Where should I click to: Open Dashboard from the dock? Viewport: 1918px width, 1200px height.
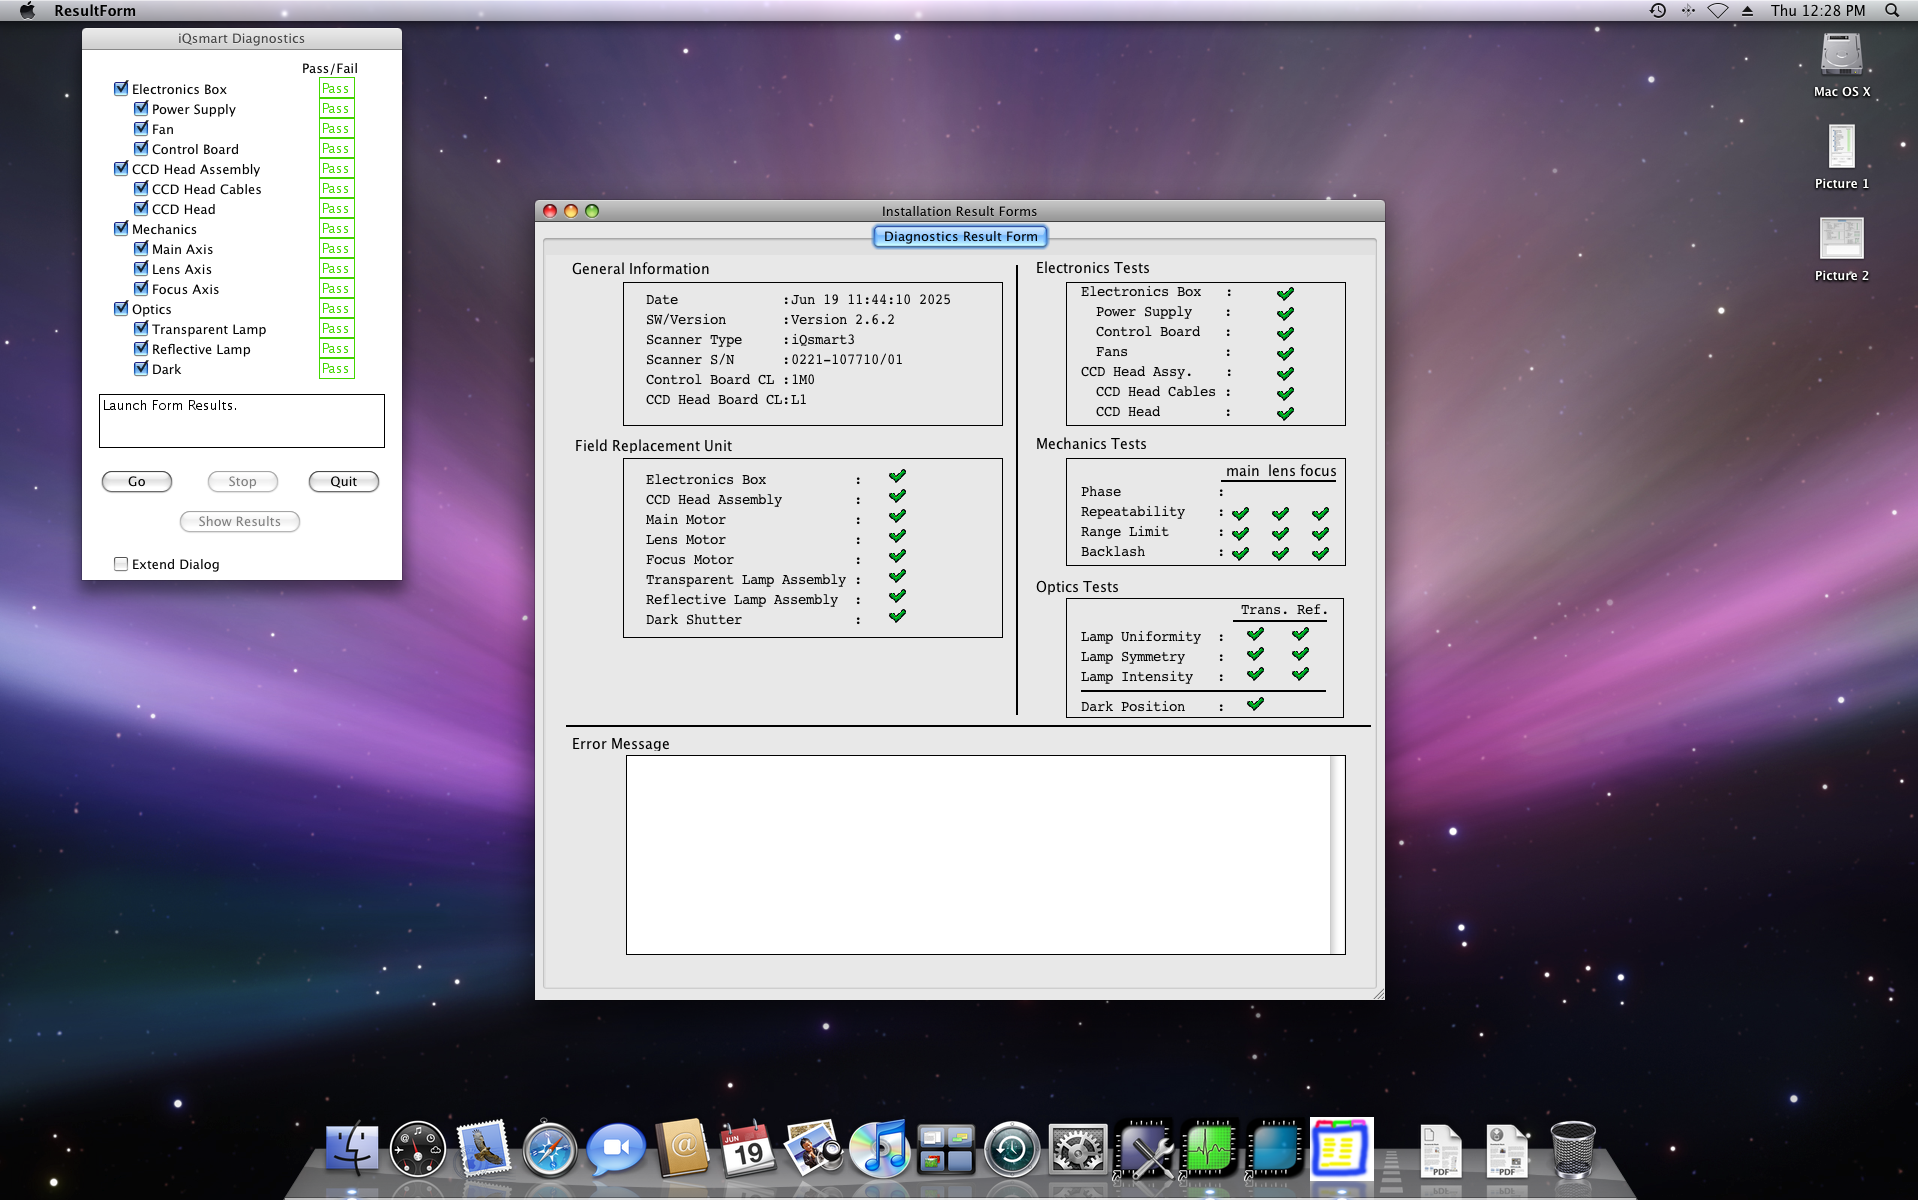click(418, 1149)
